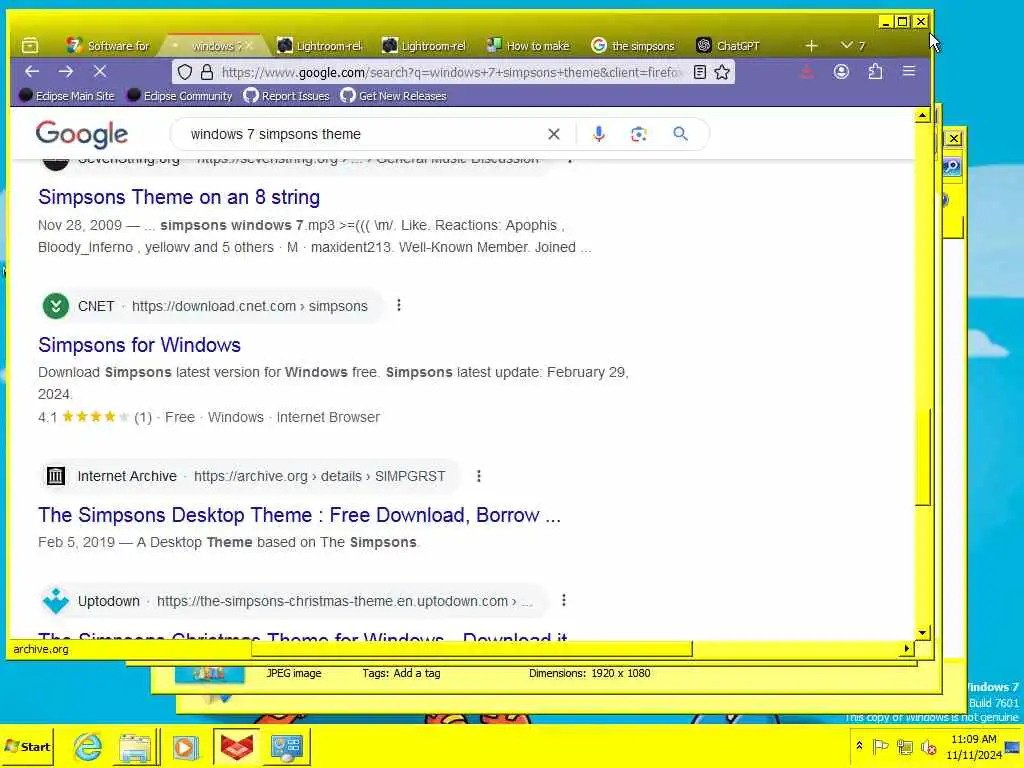Go to Google home via logo
Viewport: 1024px width, 768px height.
pyautogui.click(x=82, y=135)
